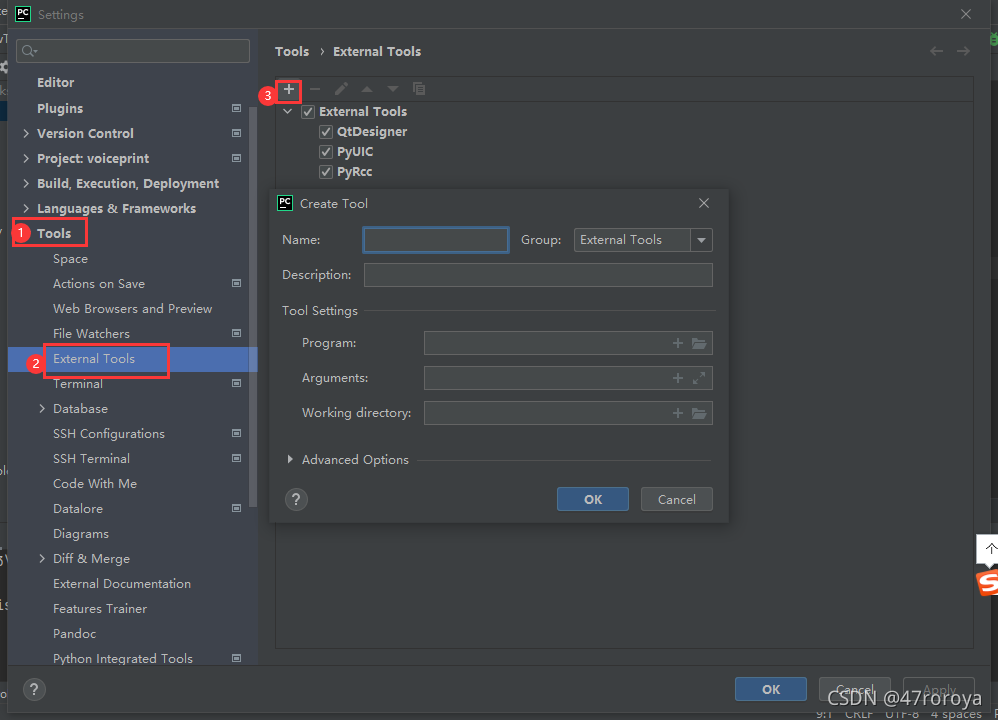Select Space under Tools

pyautogui.click(x=70, y=258)
